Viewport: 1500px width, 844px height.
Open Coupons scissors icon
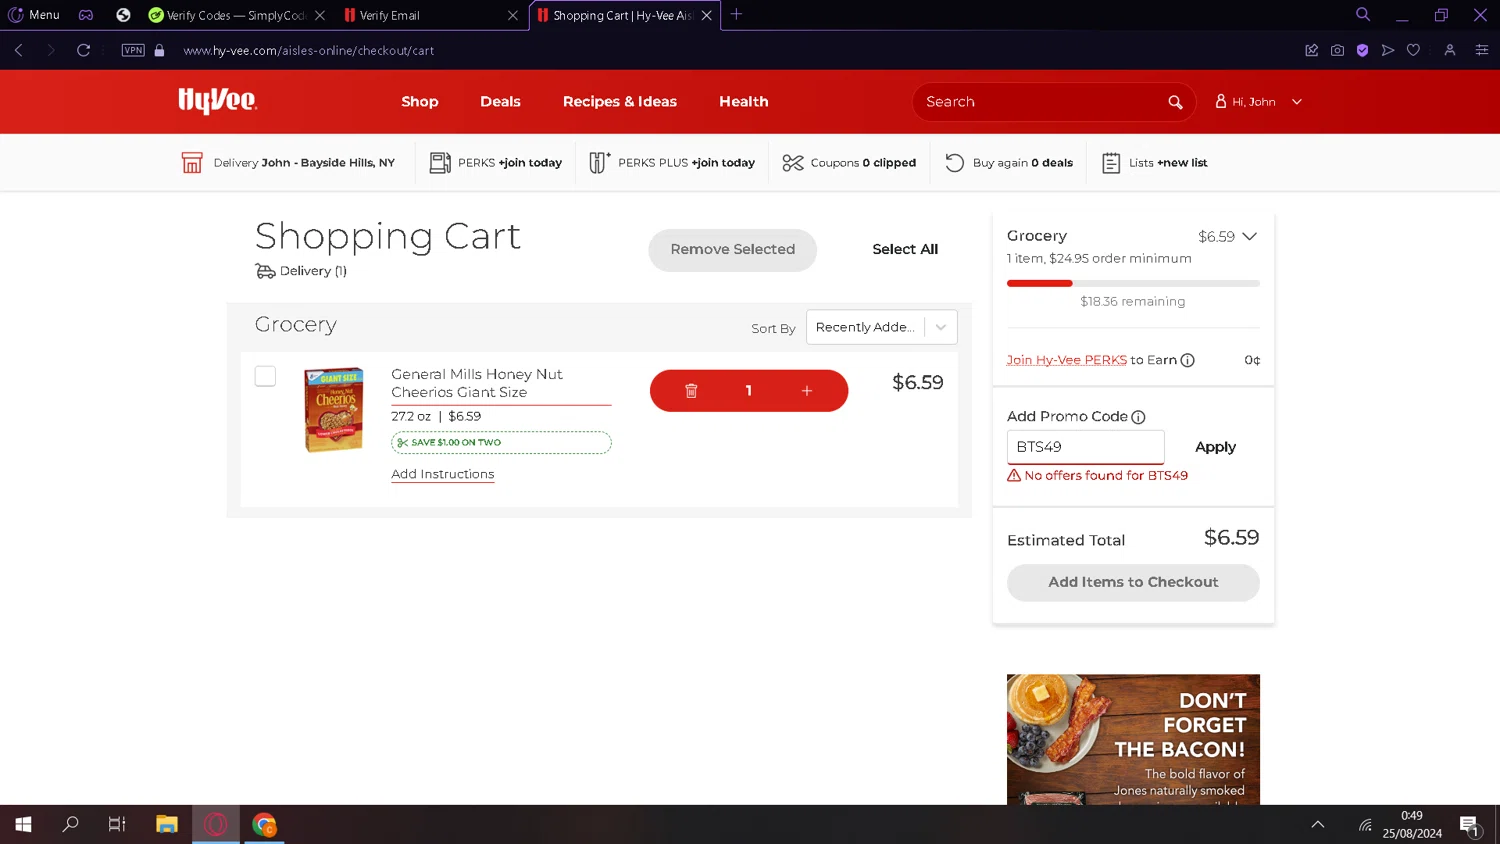[x=793, y=162]
